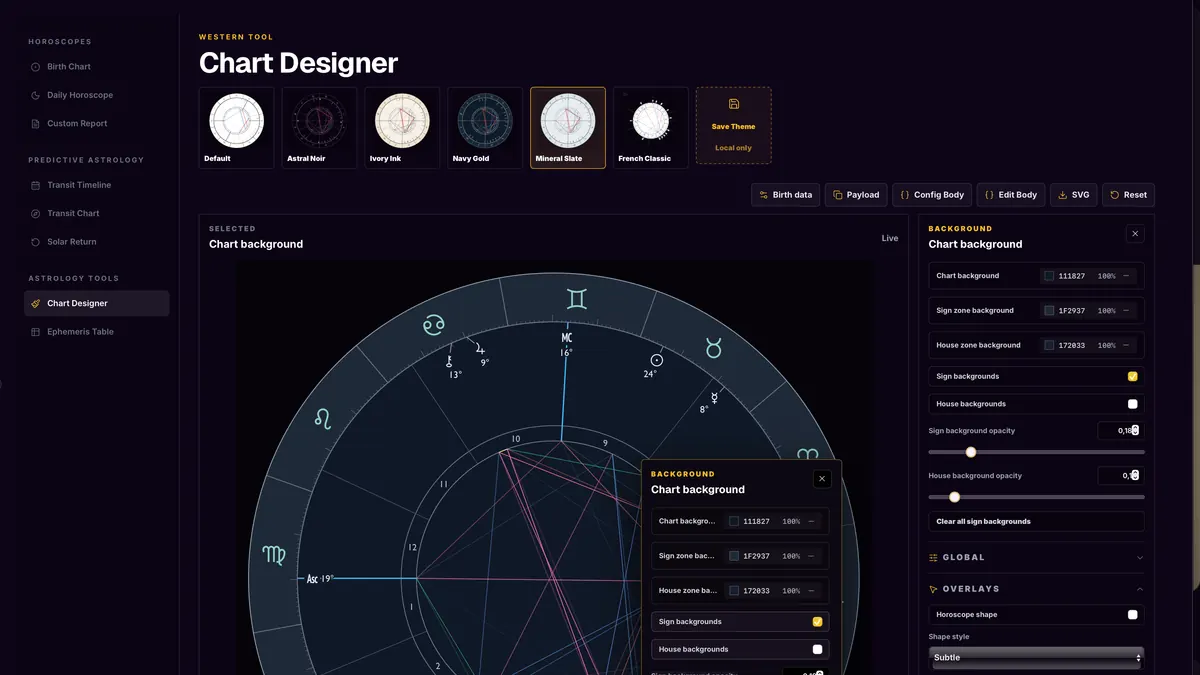This screenshot has height=675, width=1200.
Task: Enable House backgrounds in floating popup
Action: [817, 649]
